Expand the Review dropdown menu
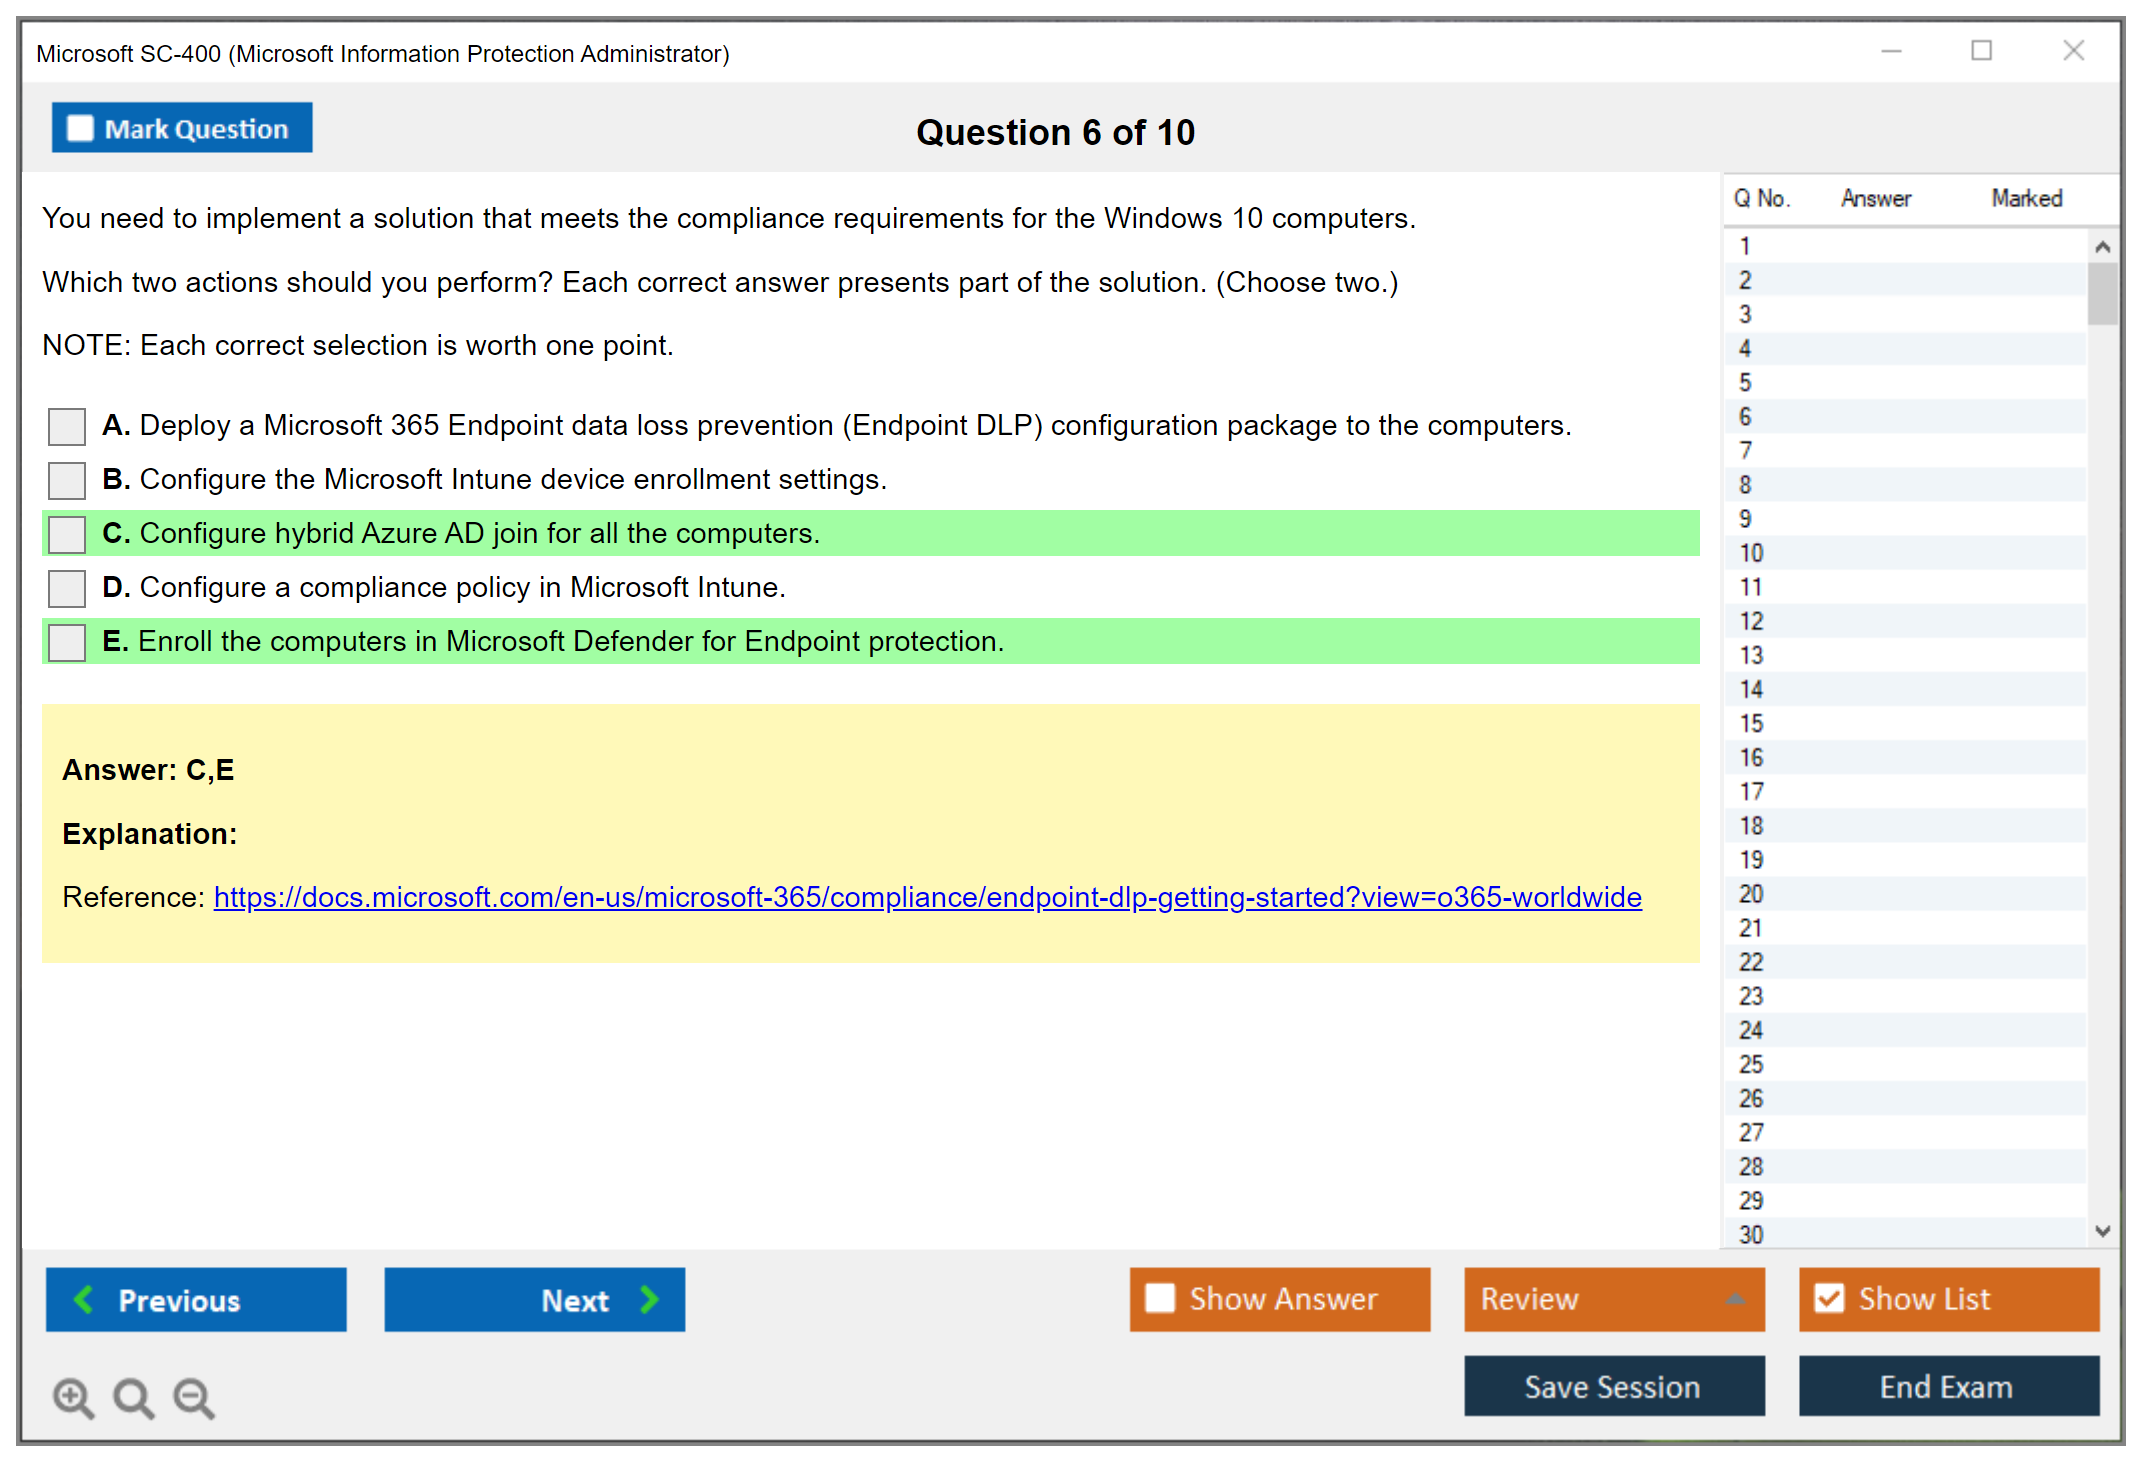Viewport: 2150px width, 1470px height. [1736, 1299]
